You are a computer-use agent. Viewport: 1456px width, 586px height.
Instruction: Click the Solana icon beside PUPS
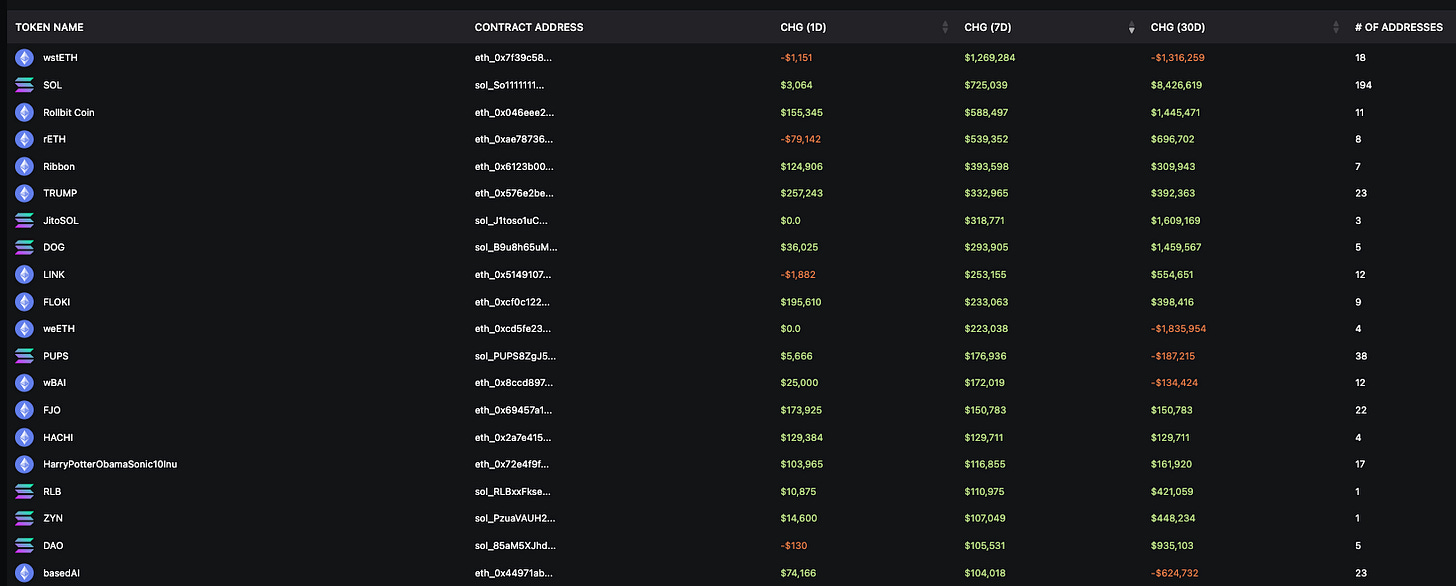[24, 356]
